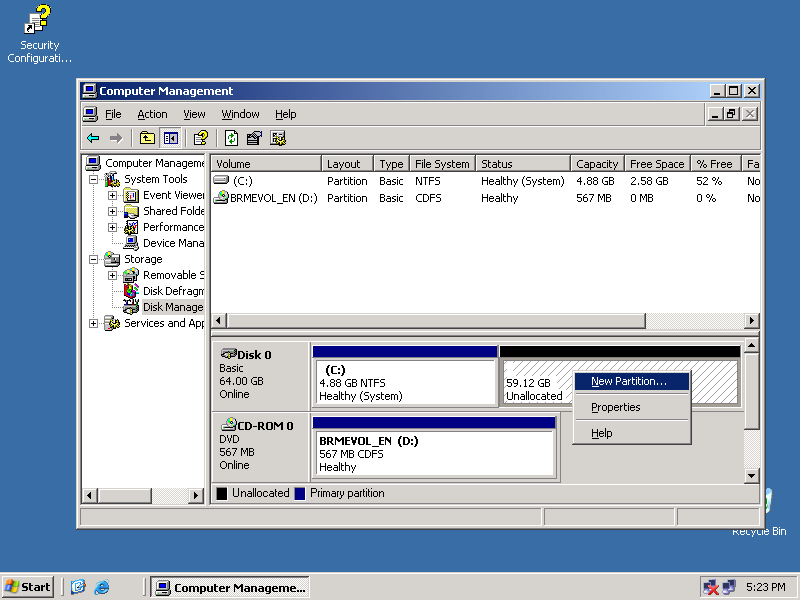Choose Properties from context menu
Viewport: 800px width, 600px height.
[x=632, y=407]
